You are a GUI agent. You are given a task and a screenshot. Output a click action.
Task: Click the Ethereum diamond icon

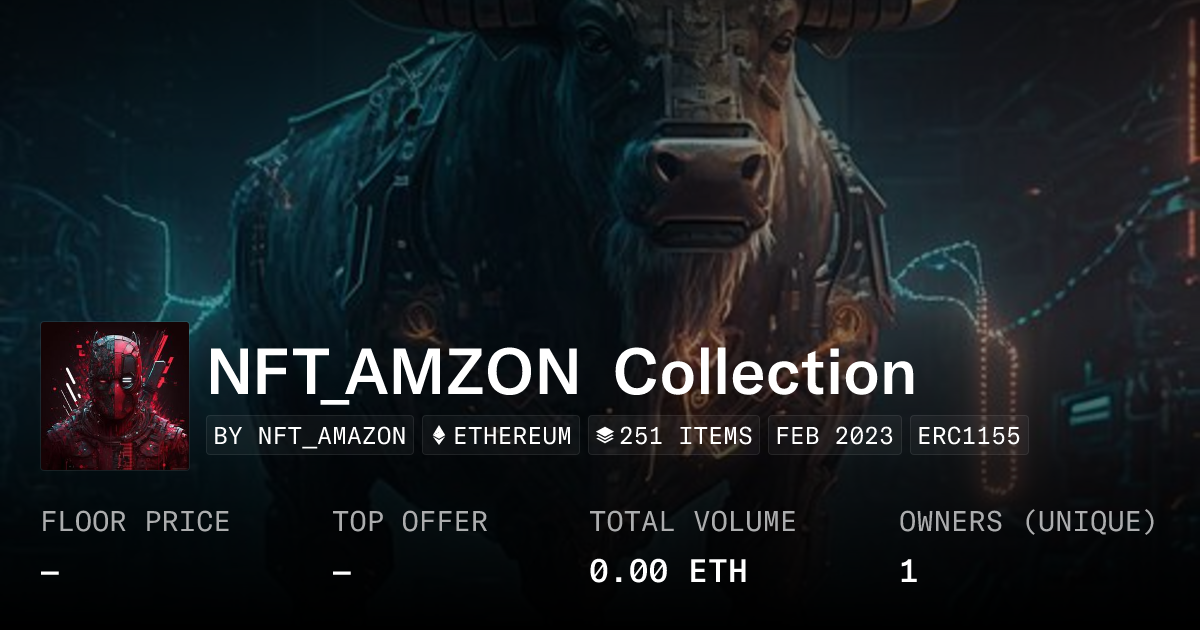pyautogui.click(x=439, y=436)
